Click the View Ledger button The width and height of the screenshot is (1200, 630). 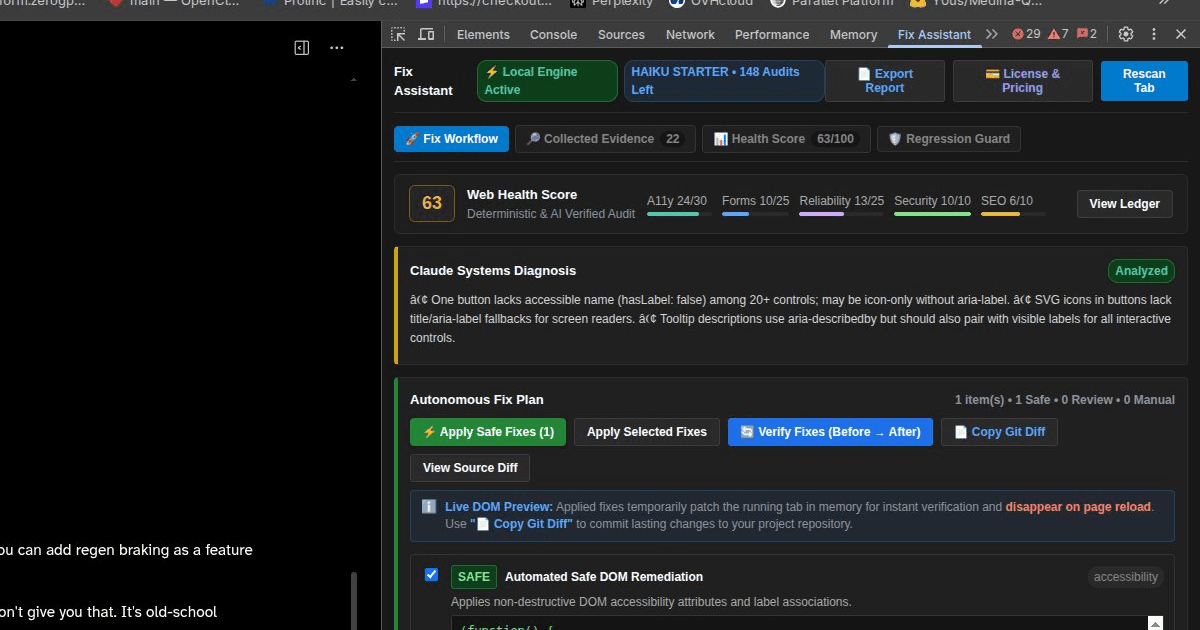(1124, 203)
